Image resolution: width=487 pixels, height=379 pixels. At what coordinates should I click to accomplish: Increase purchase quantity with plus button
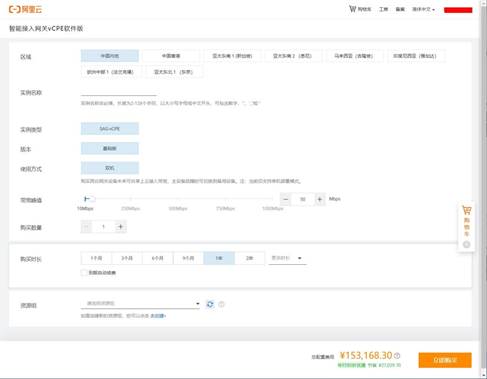[121, 227]
